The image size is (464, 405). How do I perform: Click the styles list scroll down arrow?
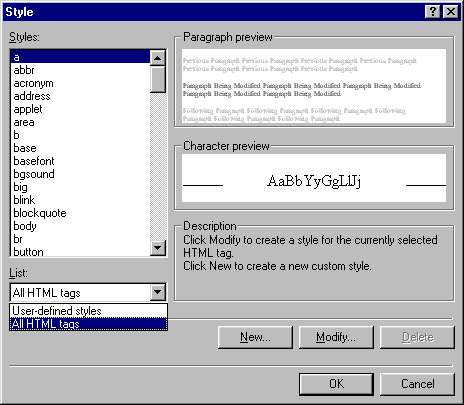pyautogui.click(x=158, y=248)
